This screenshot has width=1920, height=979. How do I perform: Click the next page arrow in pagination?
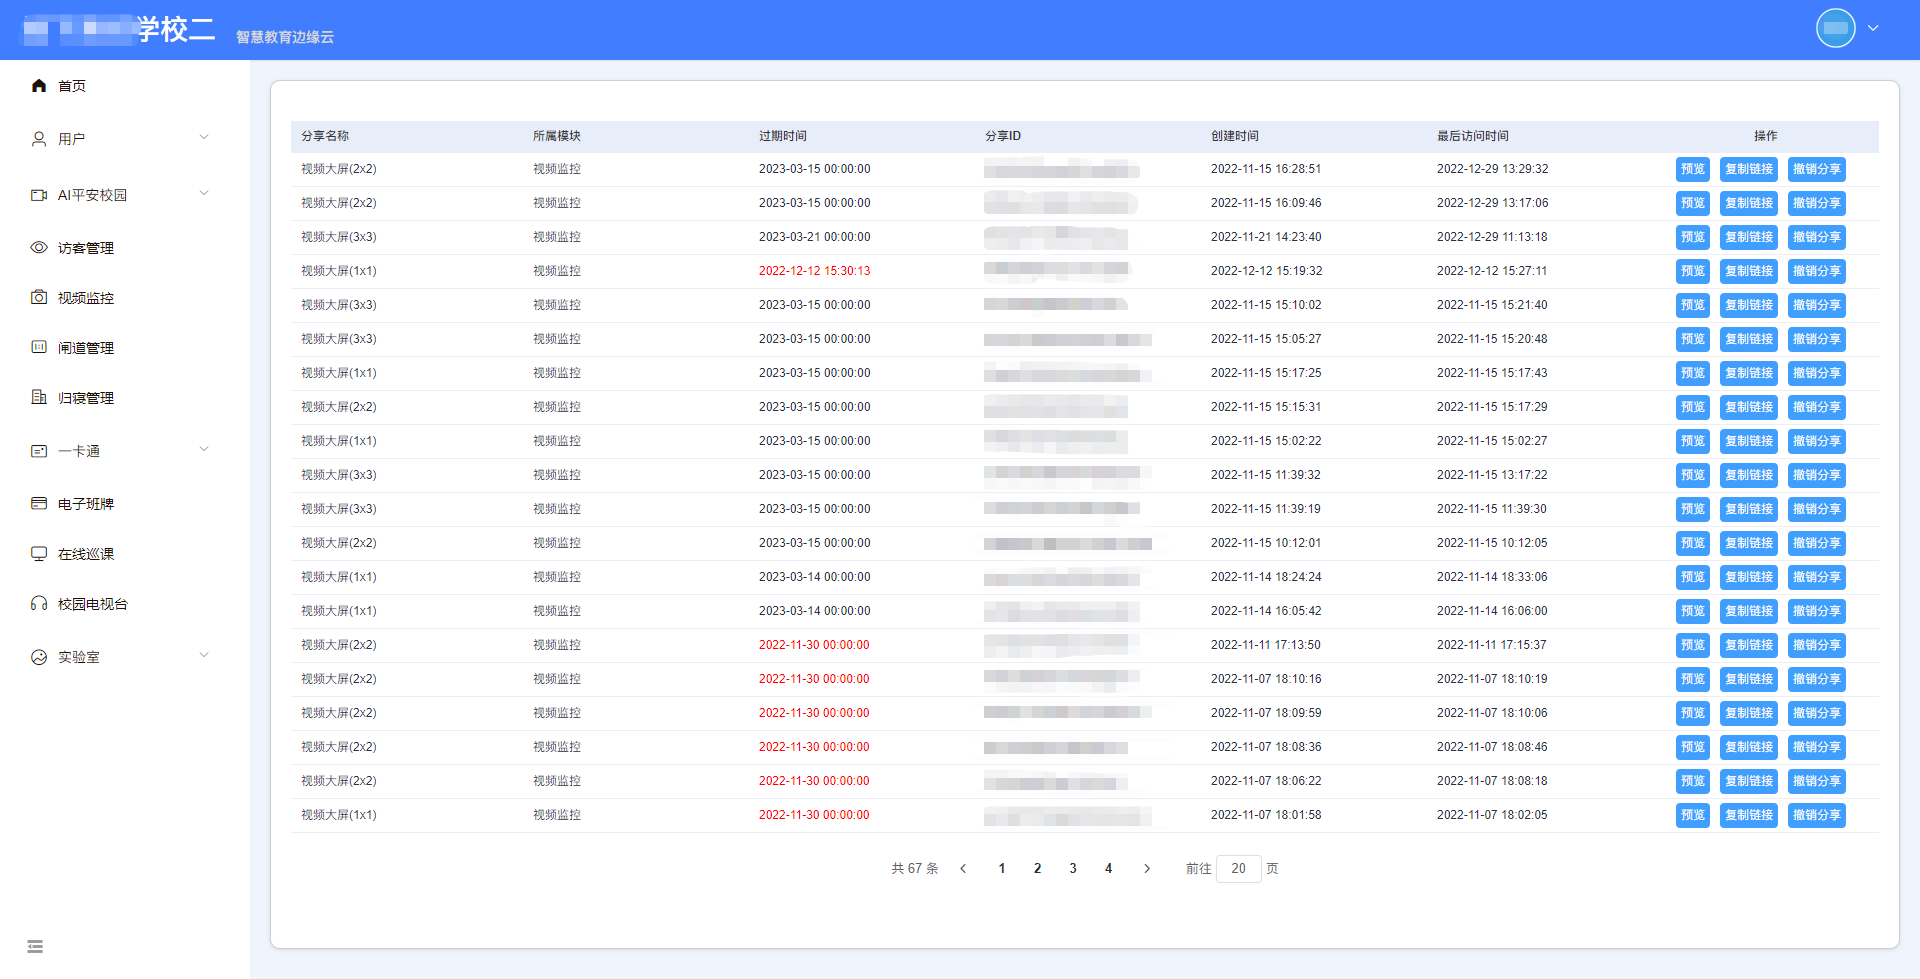pyautogui.click(x=1147, y=868)
